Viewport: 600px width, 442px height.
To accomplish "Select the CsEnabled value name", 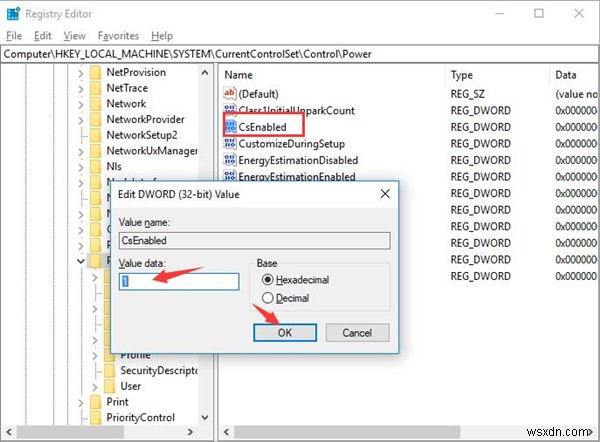I will click(x=262, y=127).
